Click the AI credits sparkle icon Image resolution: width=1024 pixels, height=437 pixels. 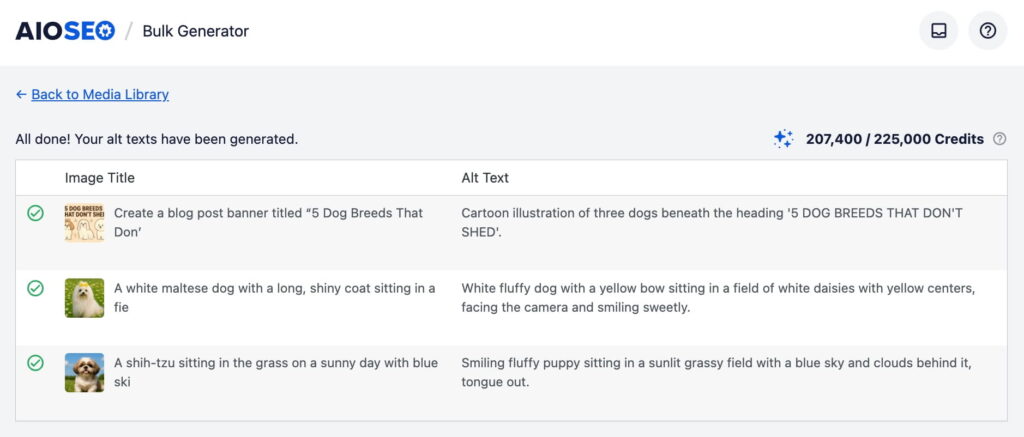coord(783,139)
